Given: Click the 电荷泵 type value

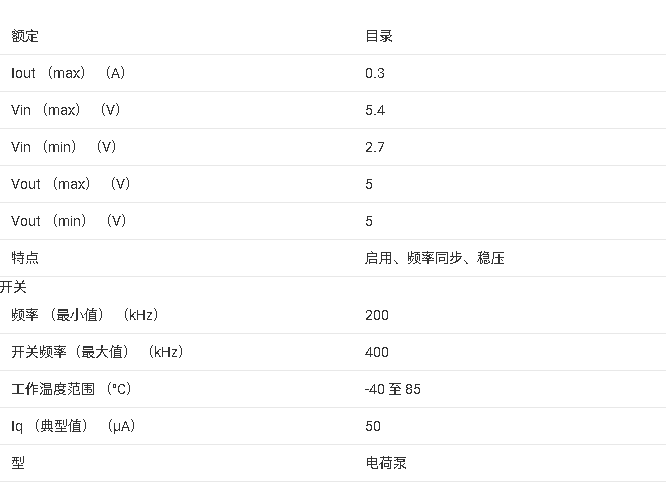Looking at the screenshot, I should [385, 463].
